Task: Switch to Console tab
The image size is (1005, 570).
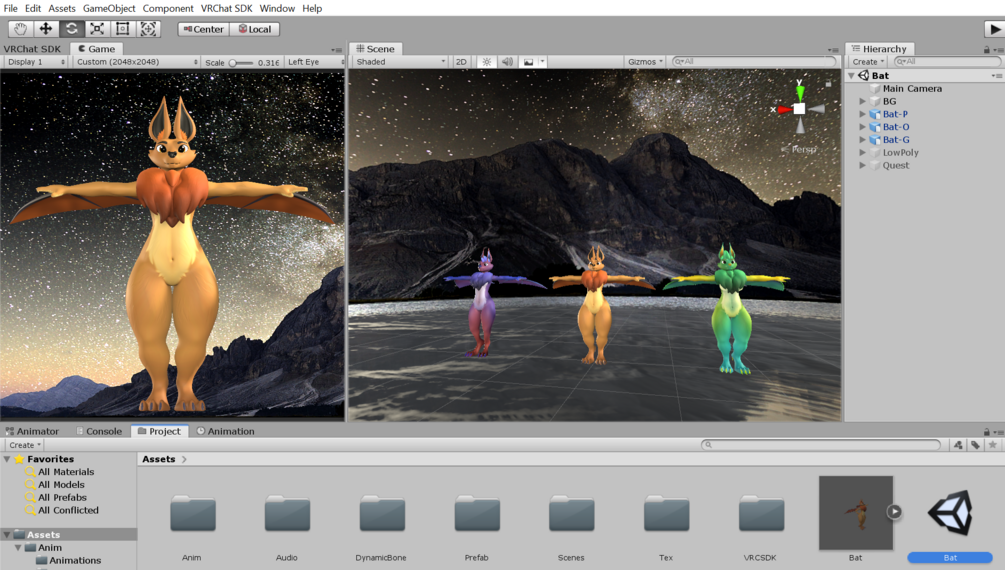Action: pyautogui.click(x=99, y=431)
